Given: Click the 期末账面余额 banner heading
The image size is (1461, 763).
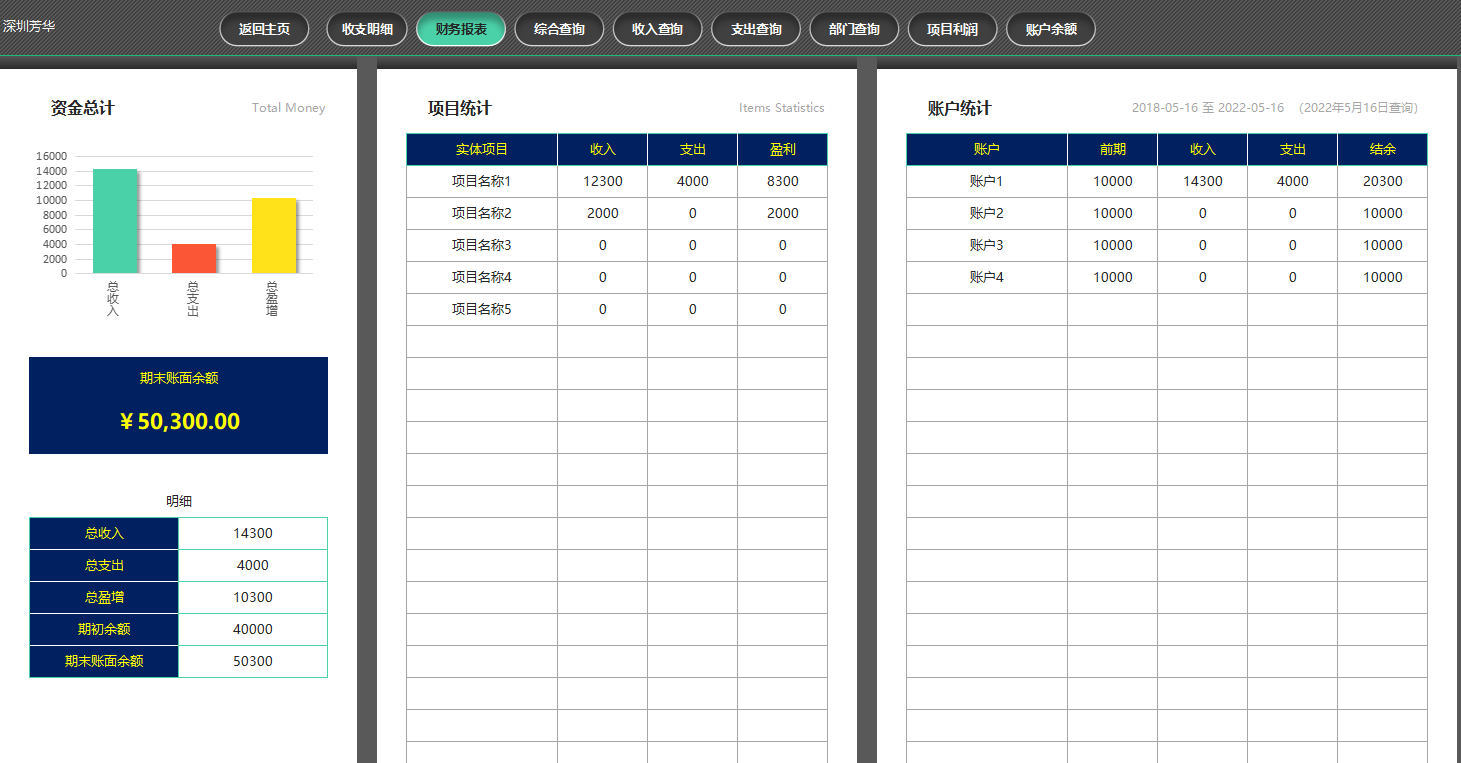Looking at the screenshot, I should [x=179, y=378].
